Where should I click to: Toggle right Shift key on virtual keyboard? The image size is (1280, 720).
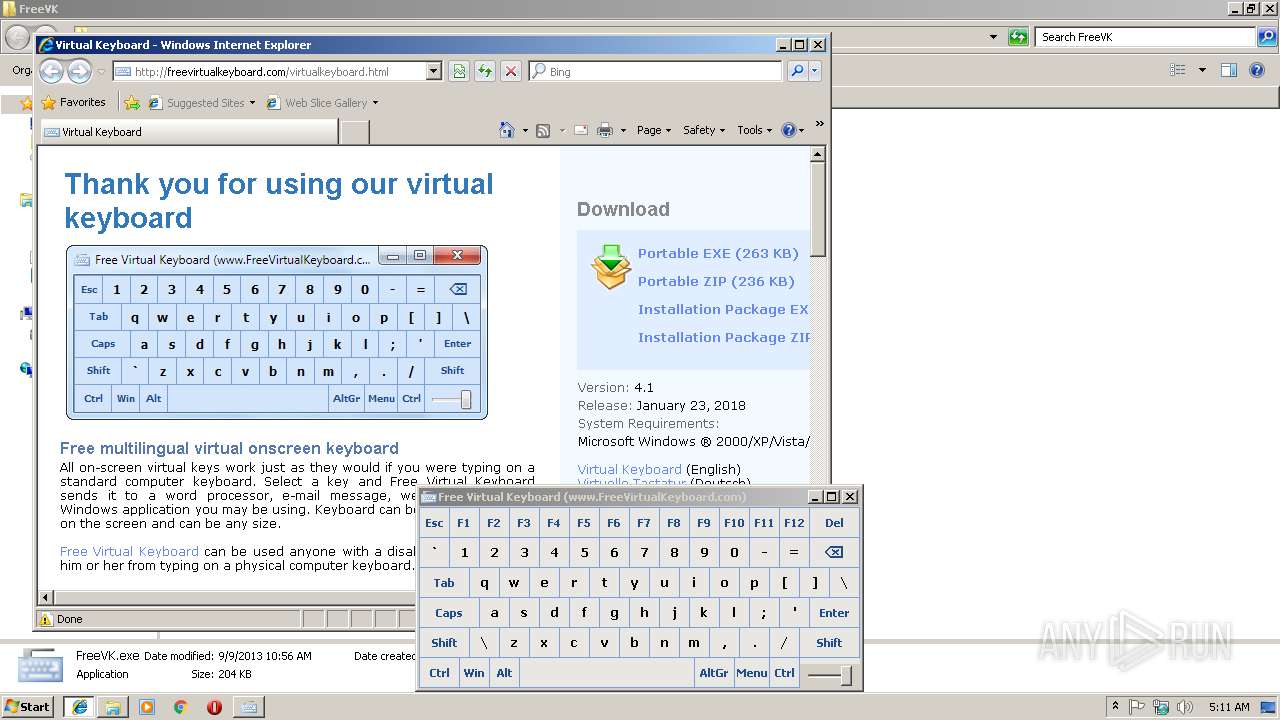coord(829,643)
